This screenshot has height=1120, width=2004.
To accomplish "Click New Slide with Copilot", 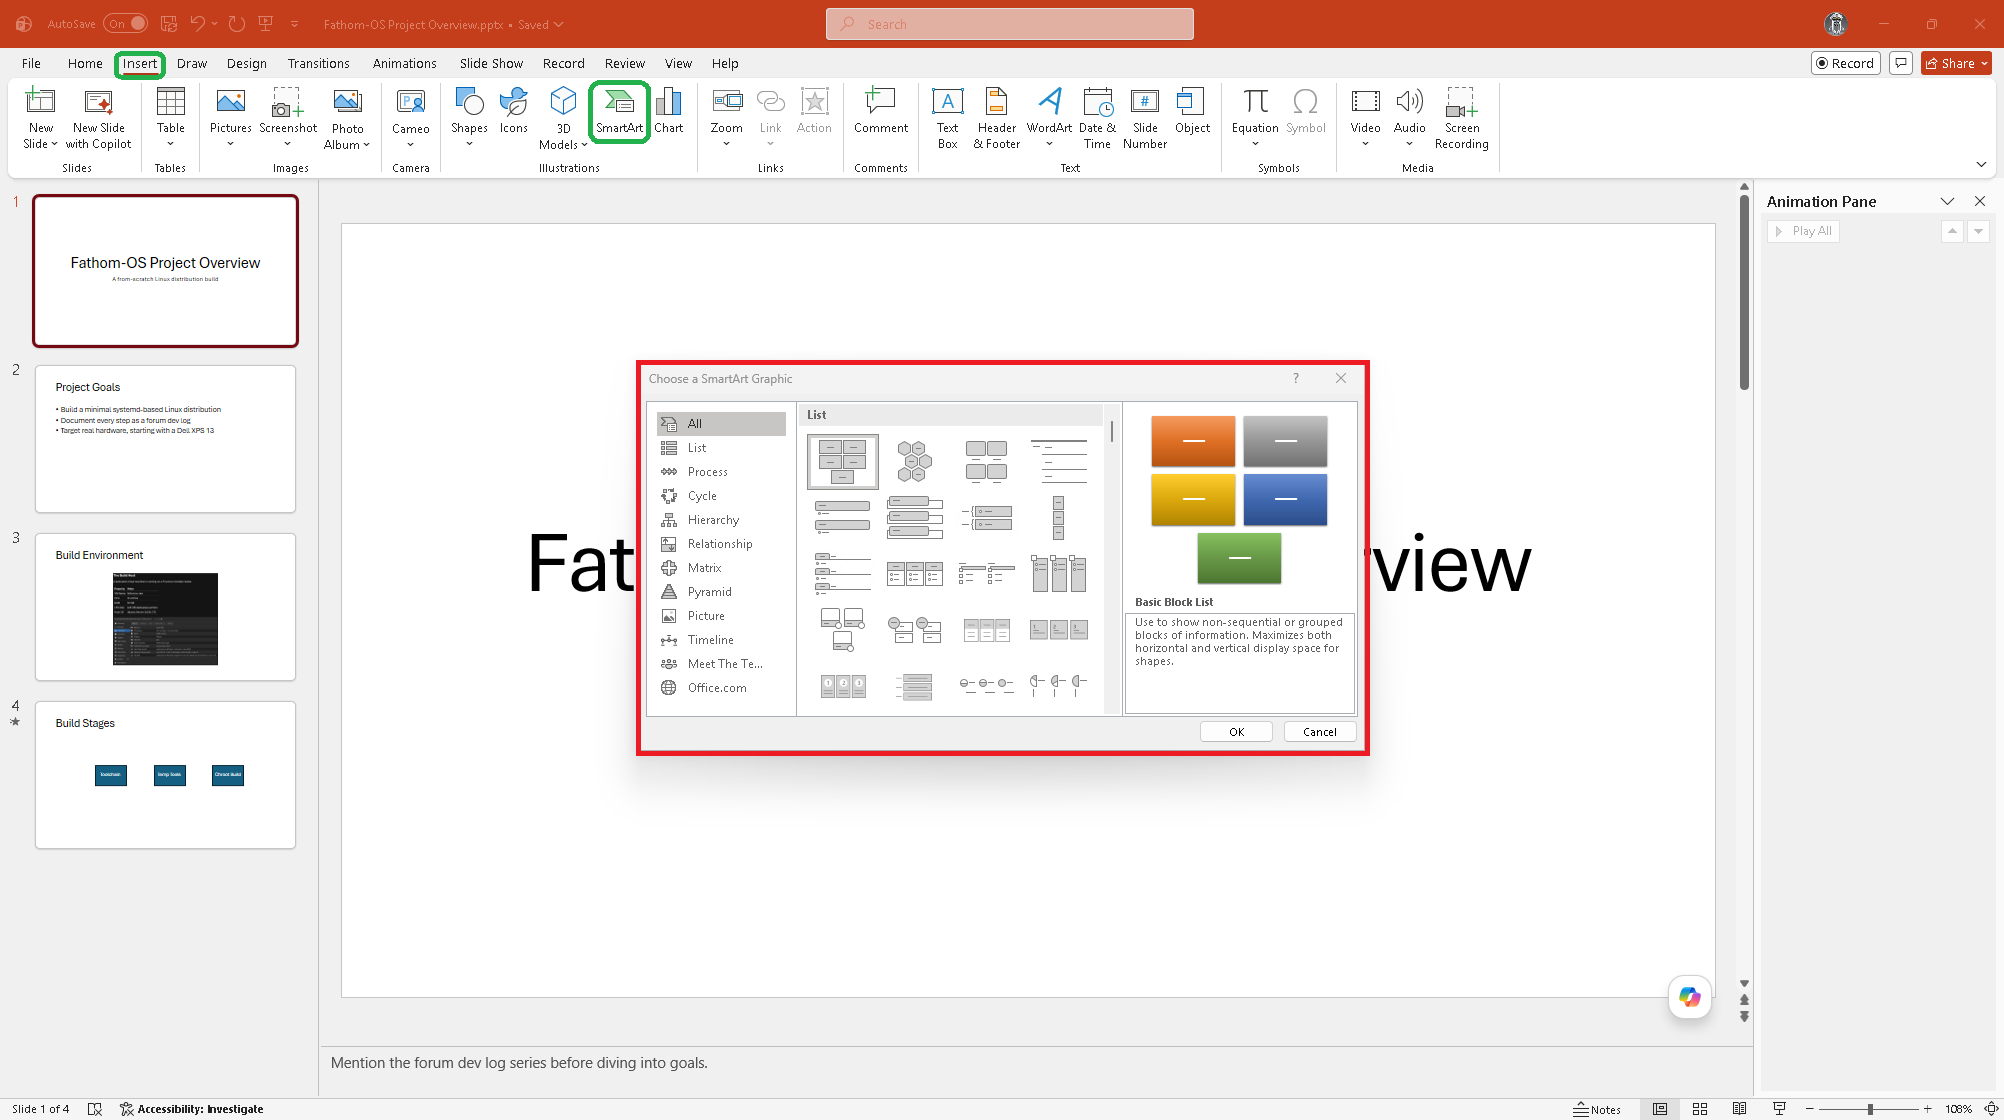I will (x=98, y=118).
